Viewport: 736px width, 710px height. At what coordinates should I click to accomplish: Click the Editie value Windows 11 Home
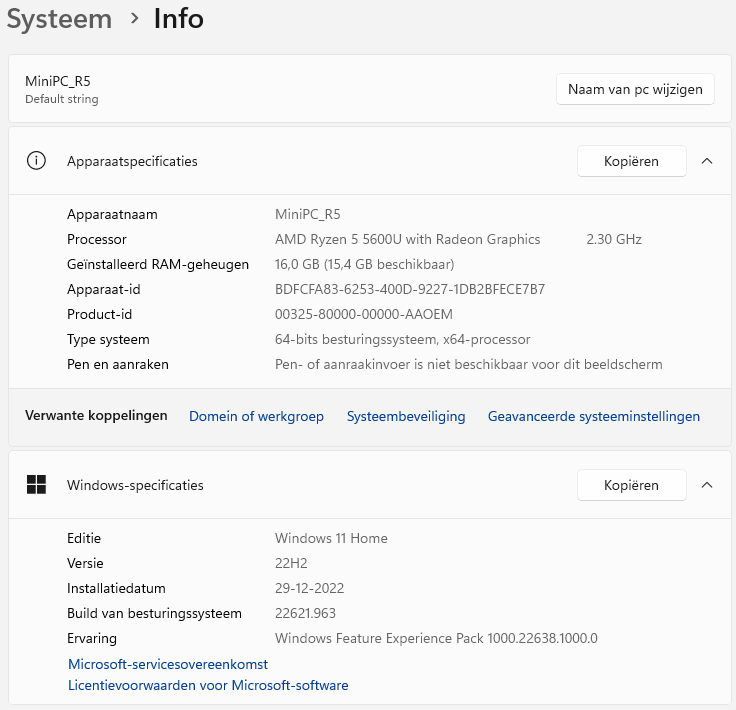(x=331, y=538)
